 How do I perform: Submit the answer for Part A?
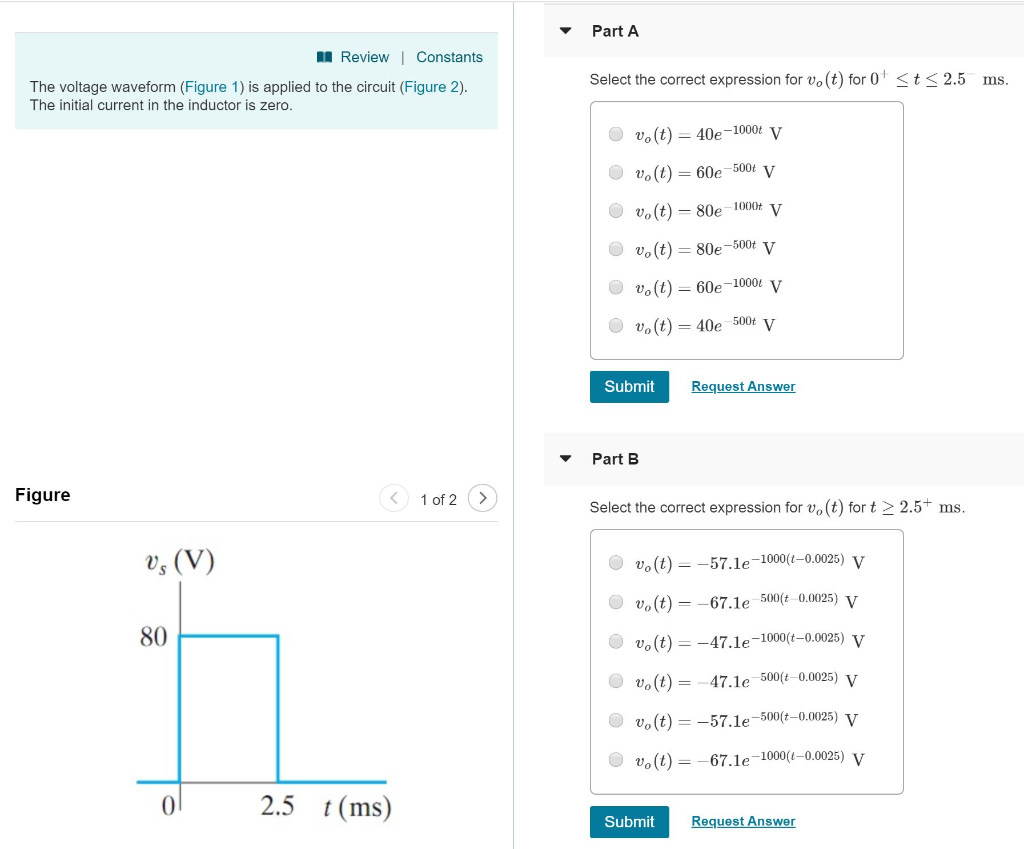coord(629,386)
